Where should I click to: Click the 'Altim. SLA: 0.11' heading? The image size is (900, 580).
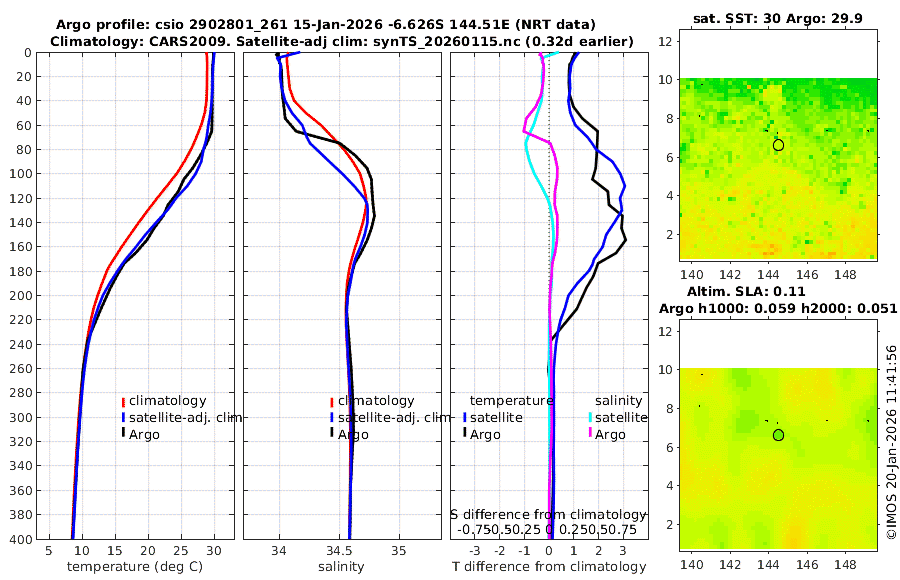coord(746,291)
